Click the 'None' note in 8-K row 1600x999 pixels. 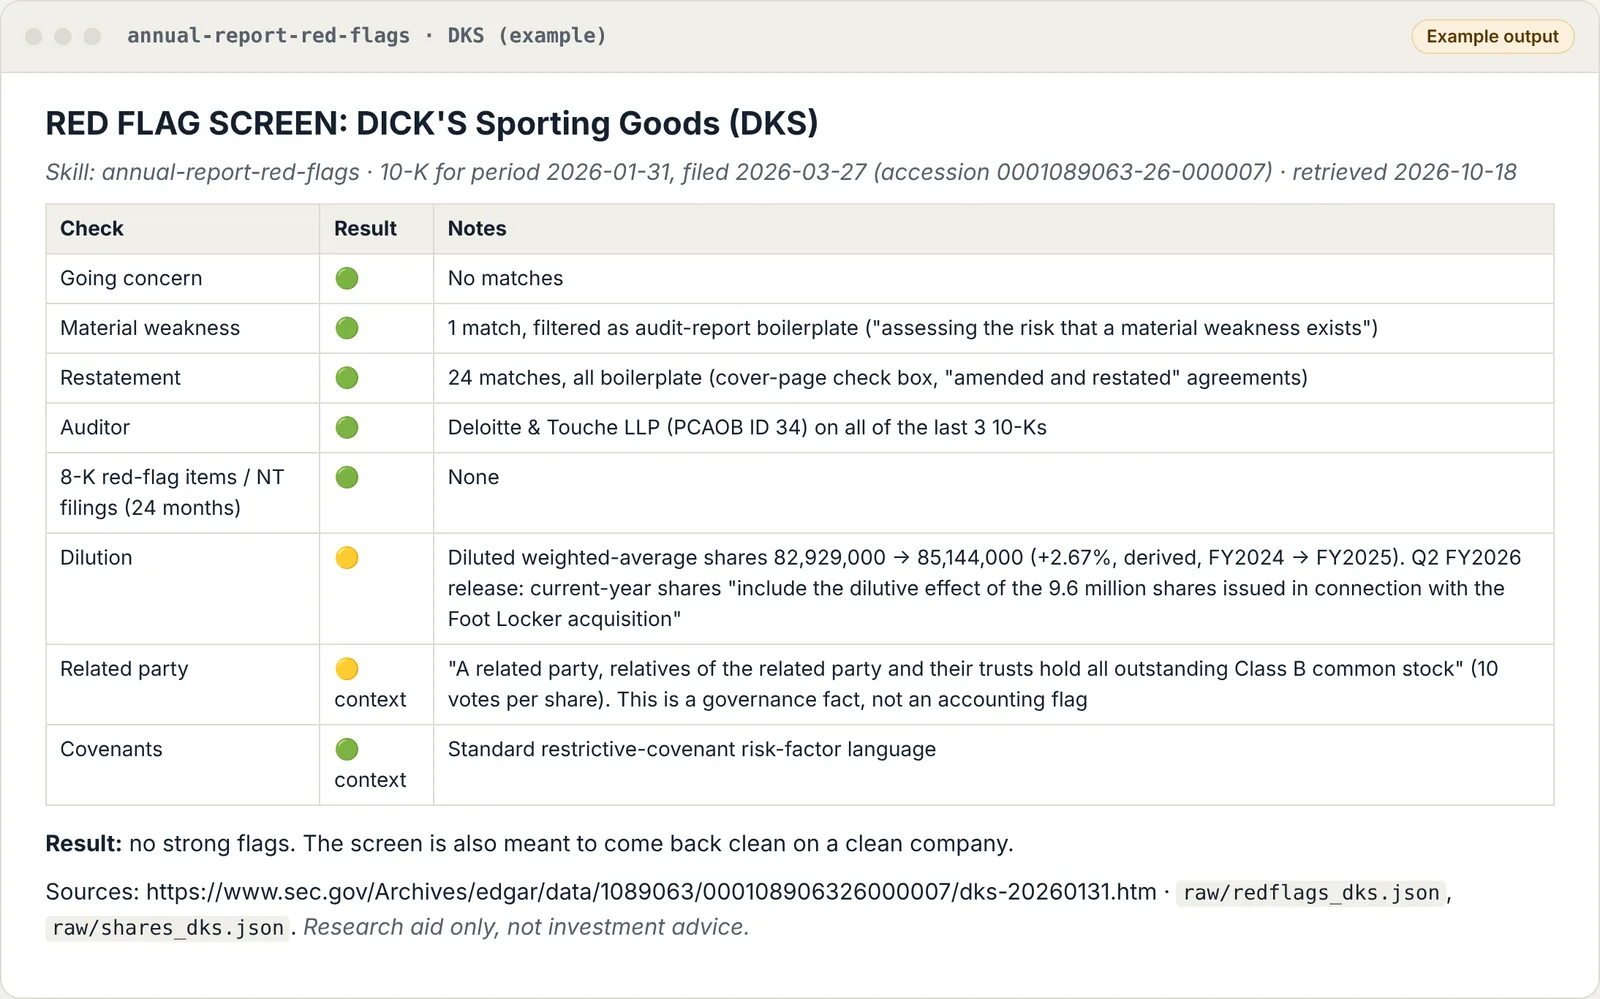point(473,477)
